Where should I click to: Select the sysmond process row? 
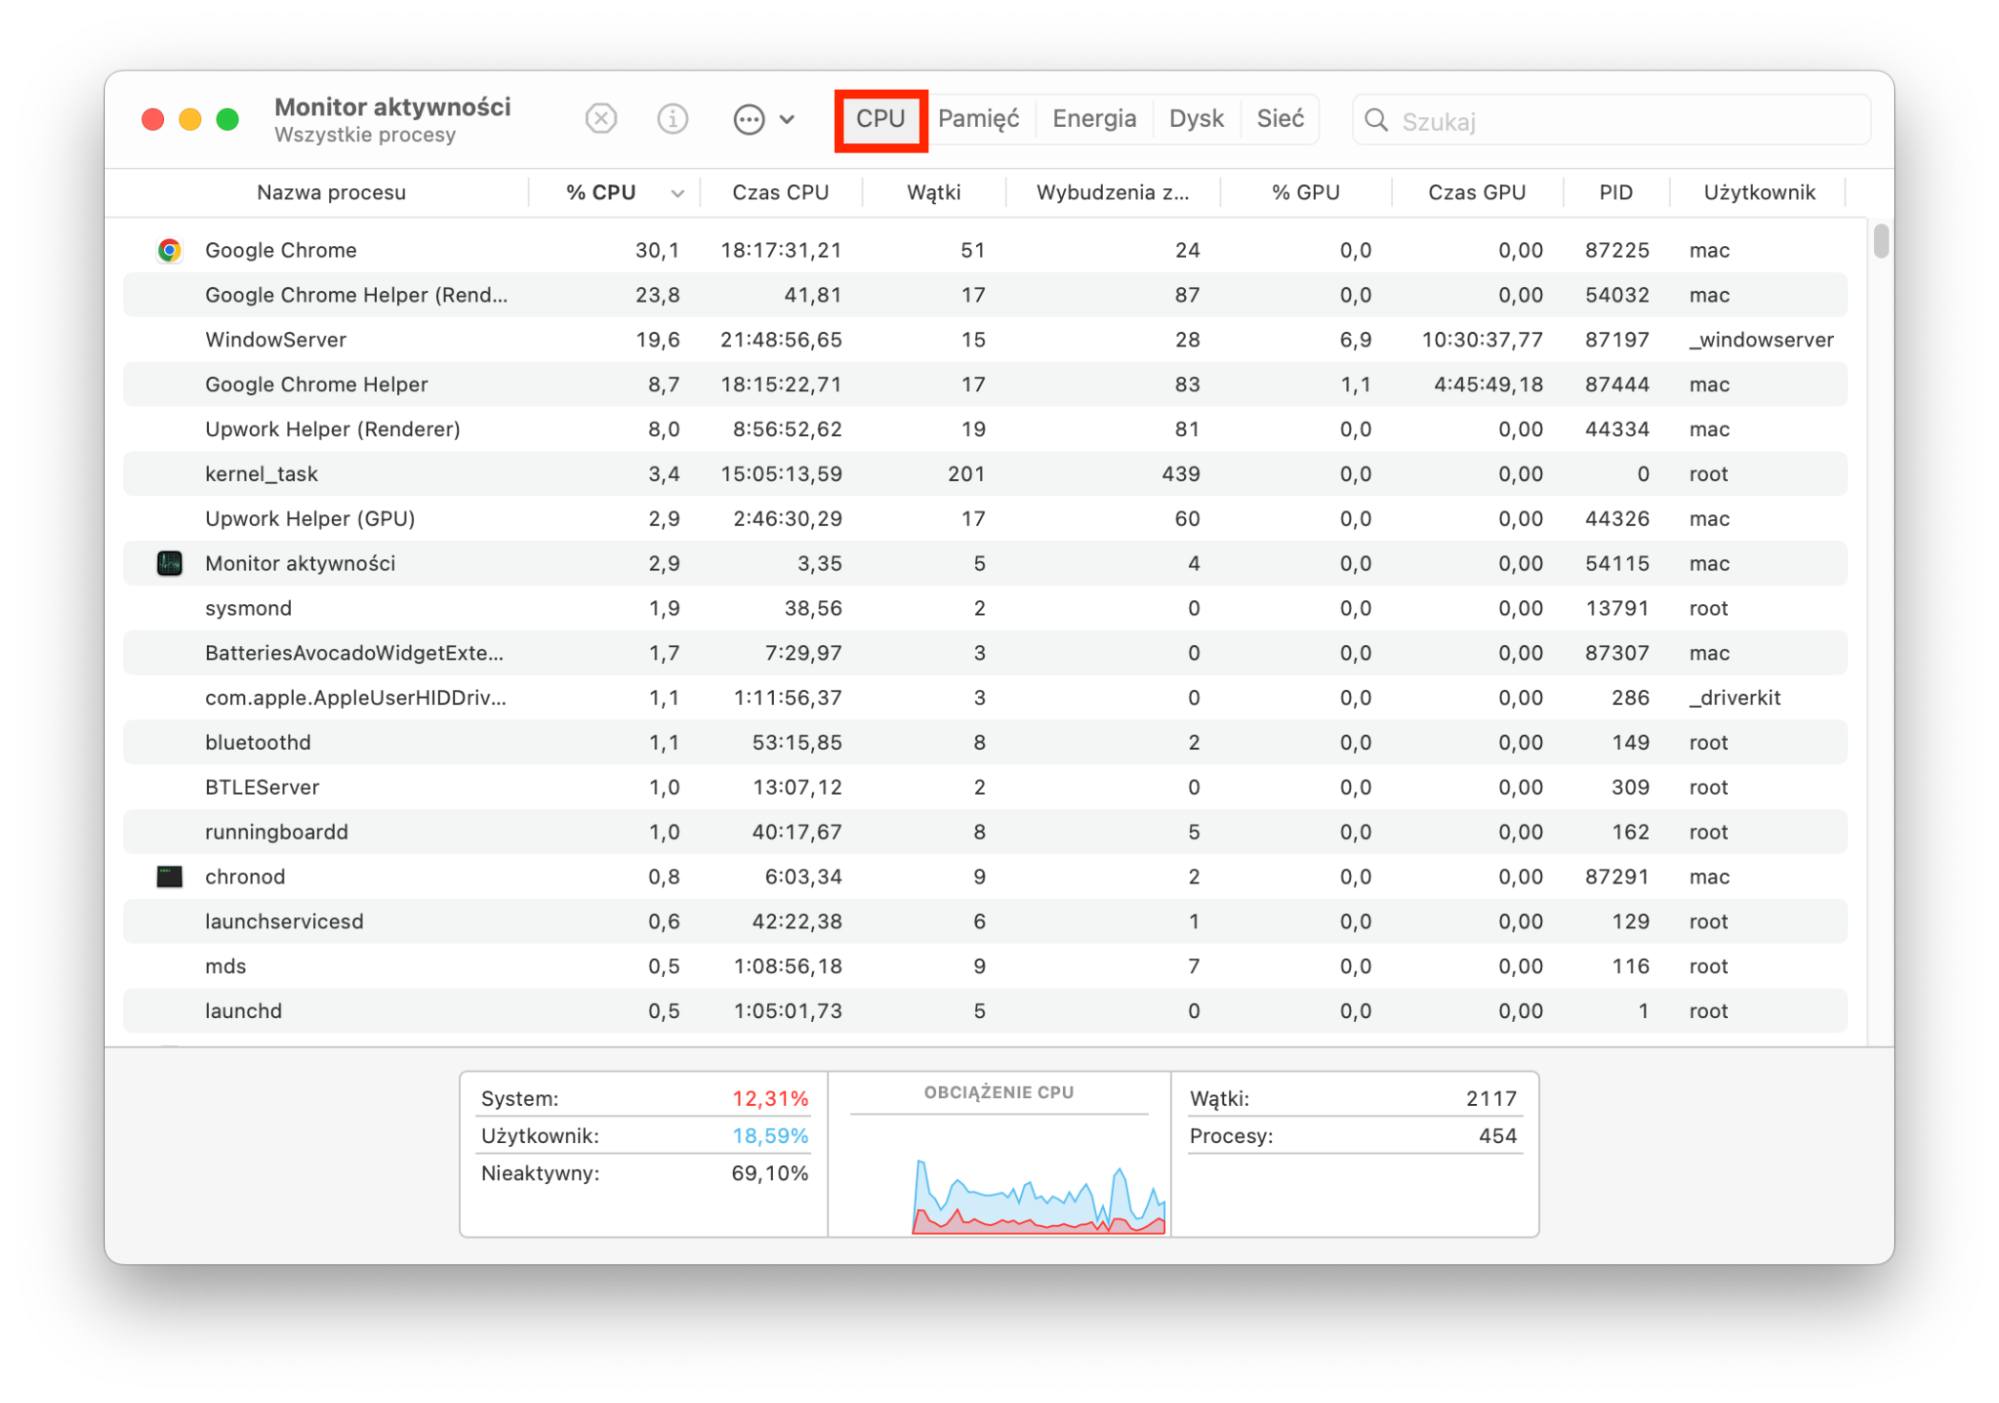coord(985,608)
